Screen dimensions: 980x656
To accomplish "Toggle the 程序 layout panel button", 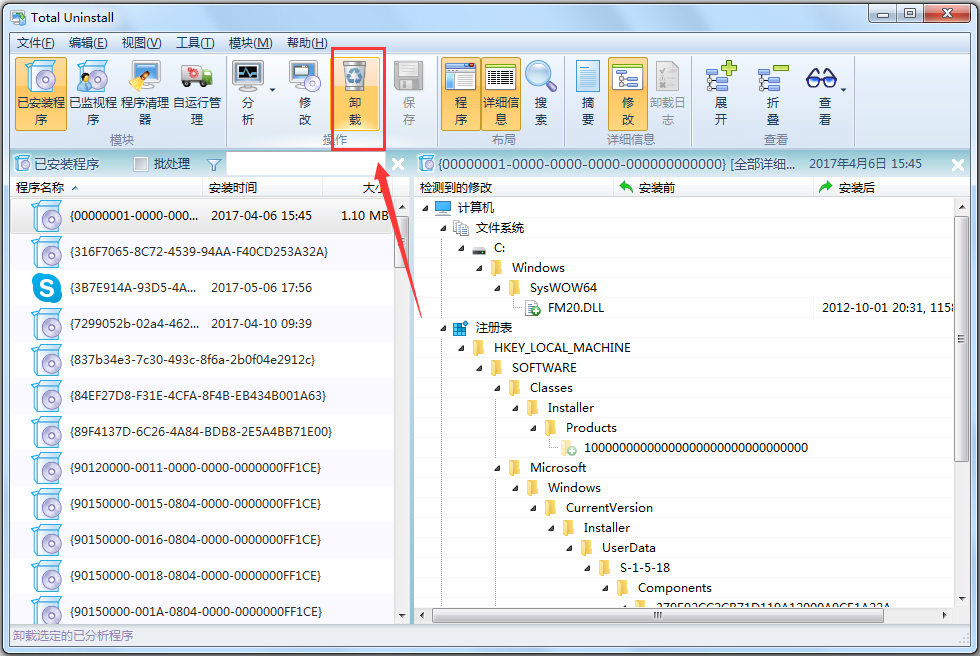I will (460, 76).
